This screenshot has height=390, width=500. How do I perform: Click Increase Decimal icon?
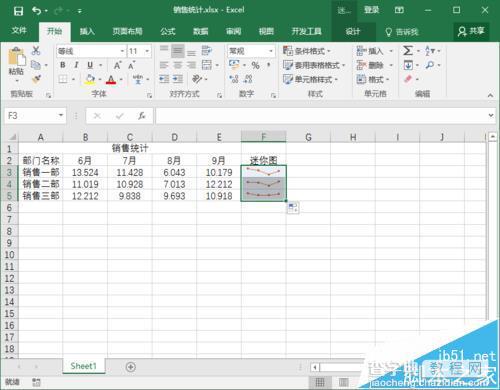234,79
